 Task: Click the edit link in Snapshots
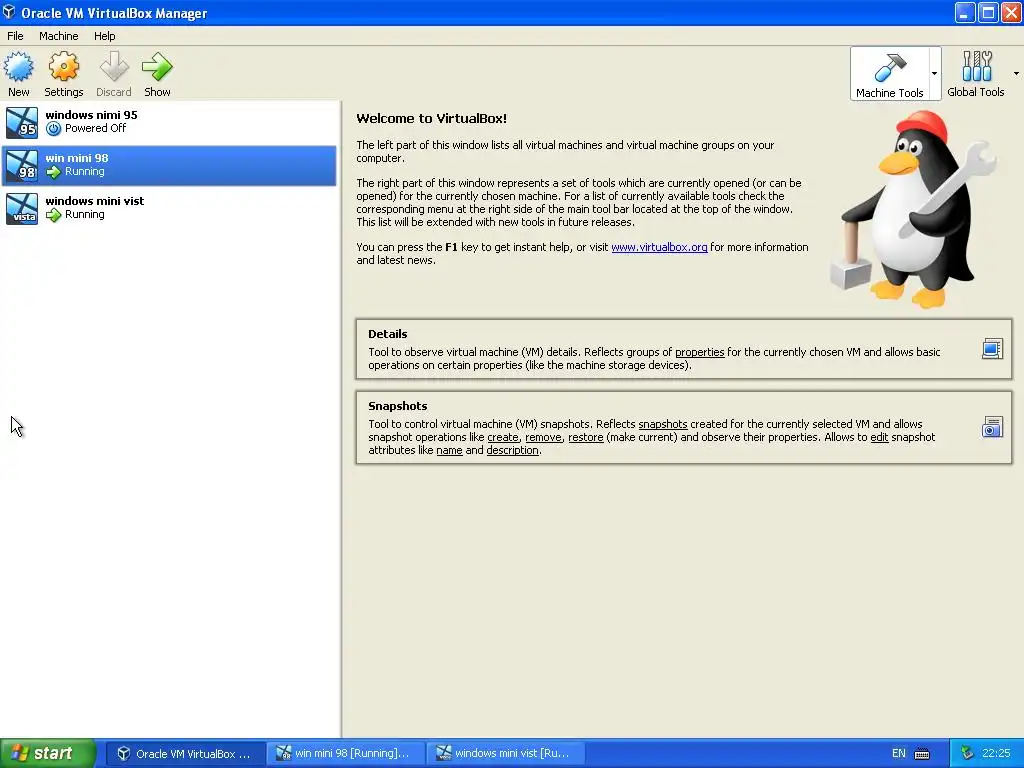click(880, 437)
